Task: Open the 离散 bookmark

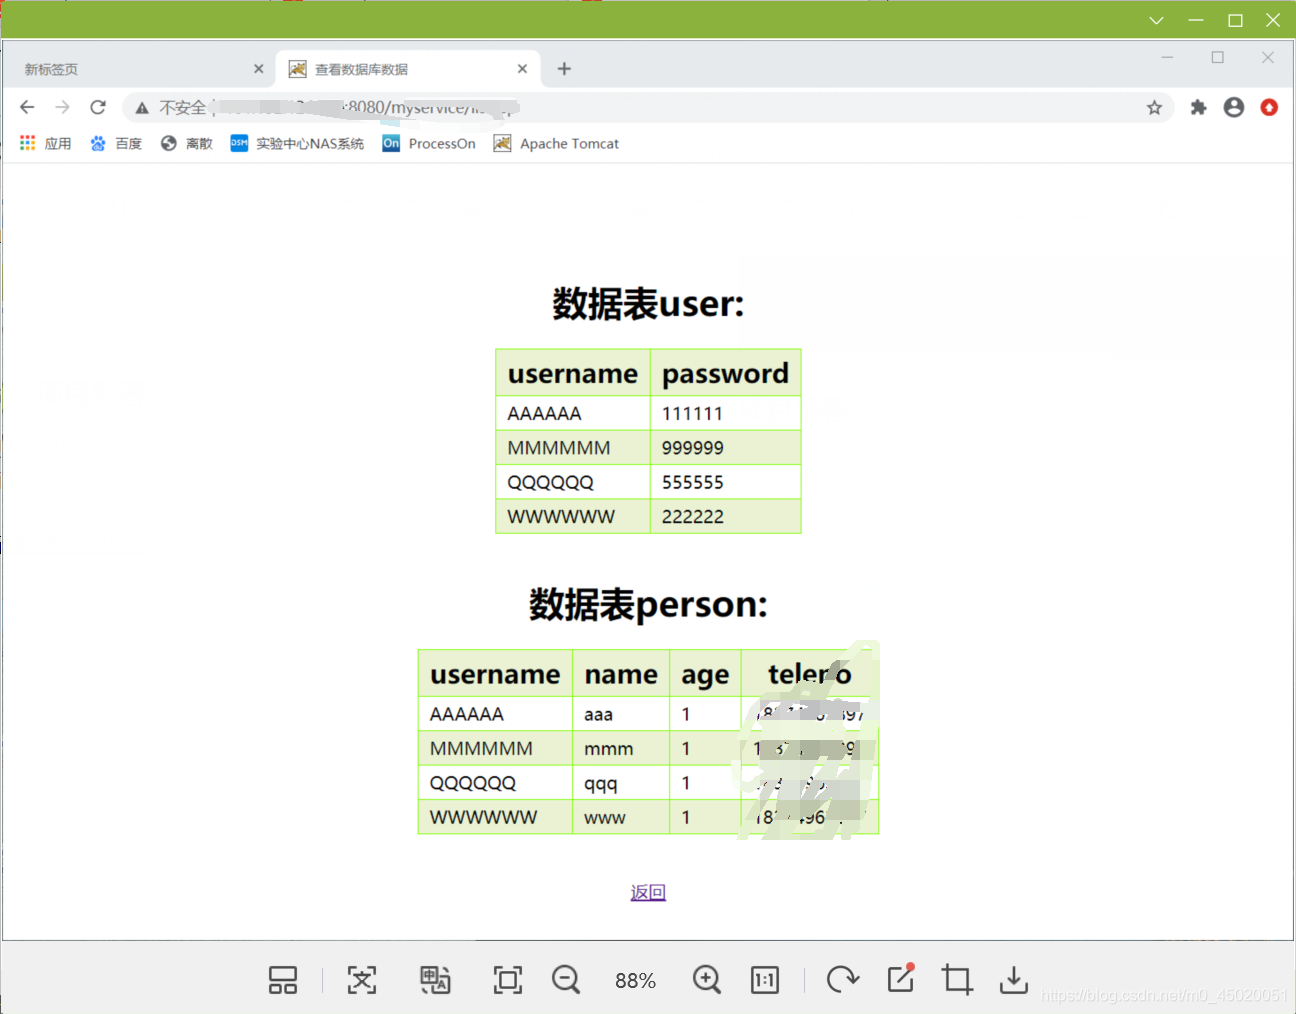Action: click(187, 143)
